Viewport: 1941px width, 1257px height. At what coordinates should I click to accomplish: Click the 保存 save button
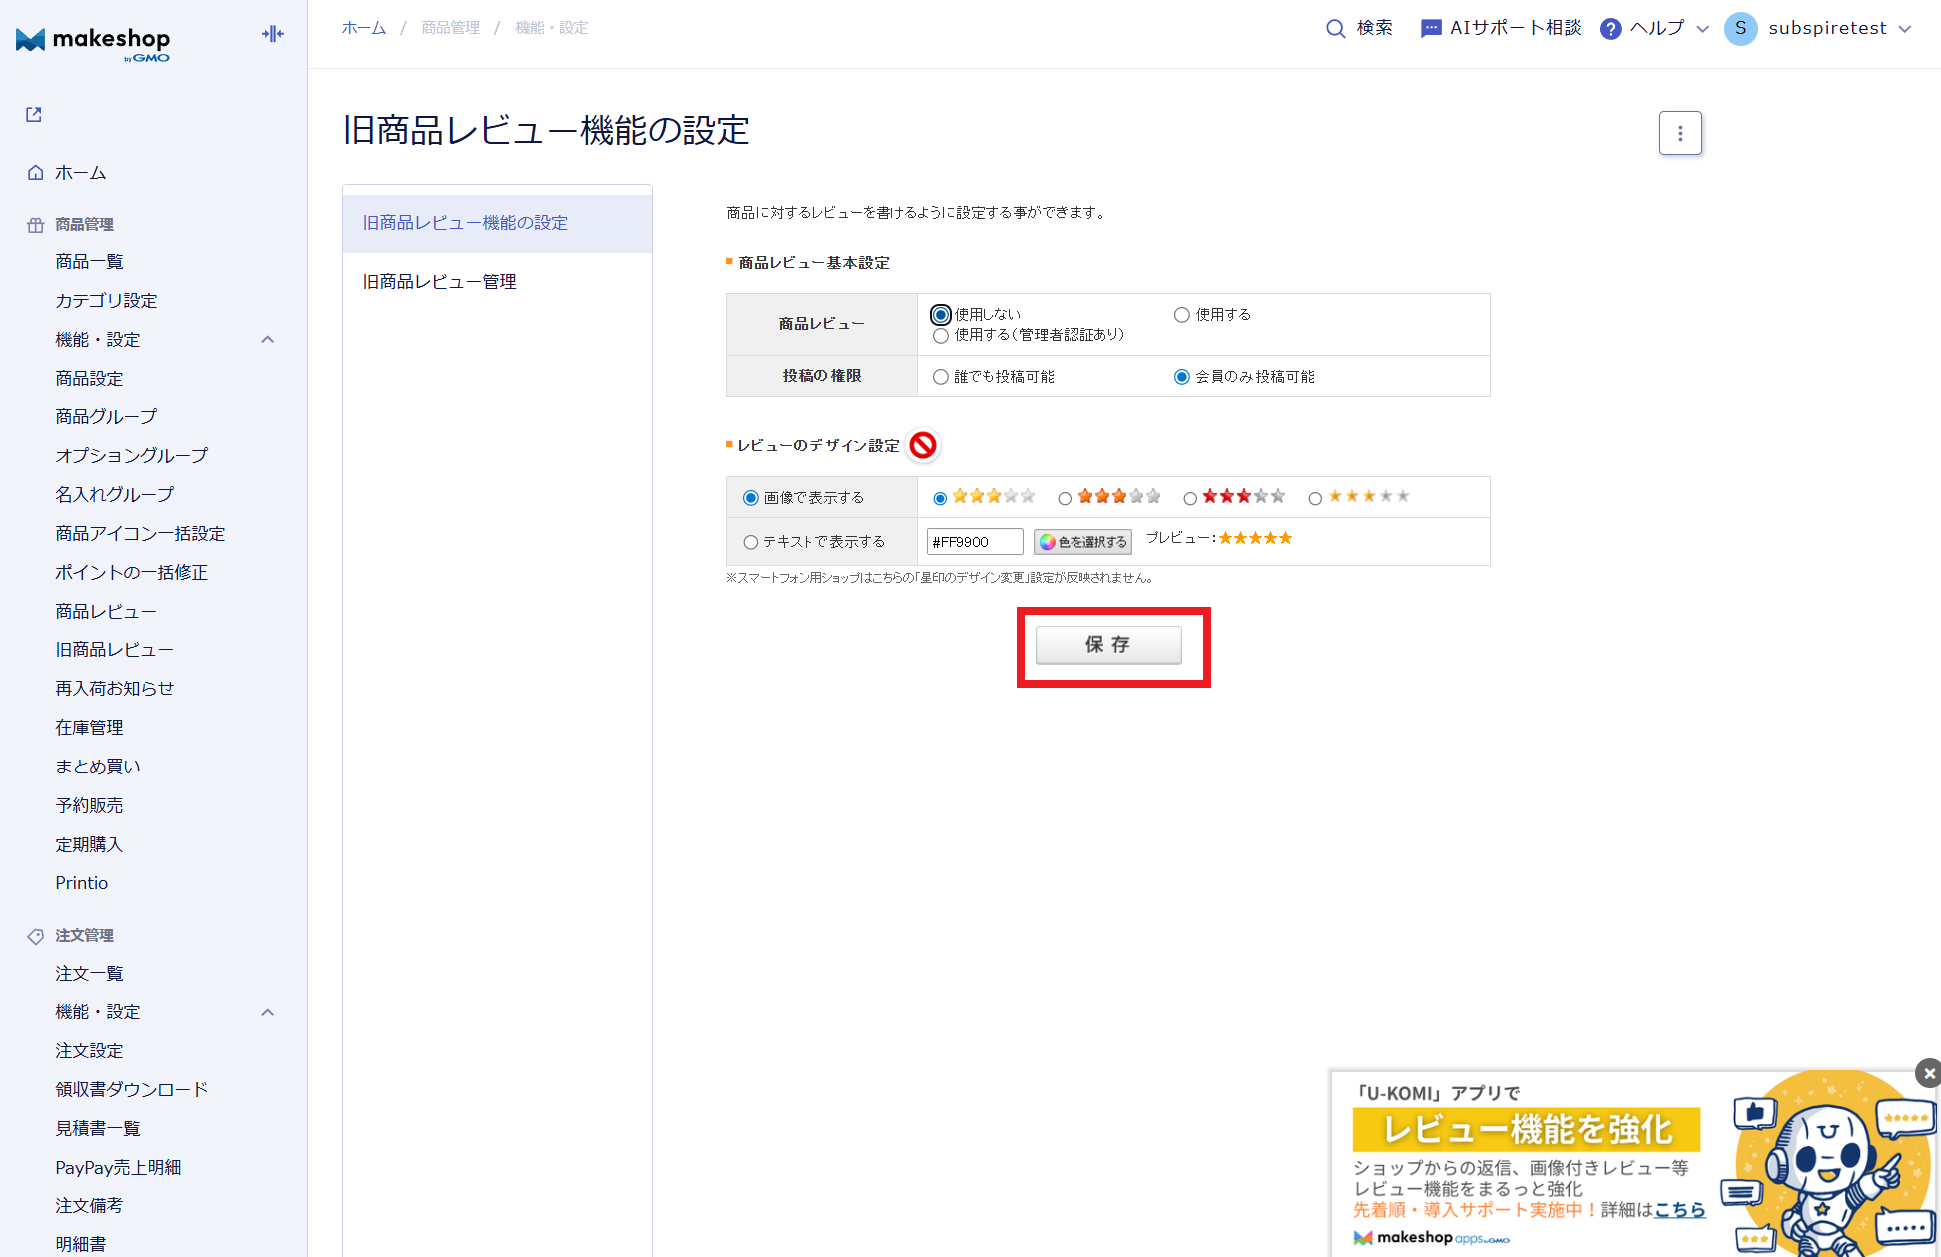pos(1108,645)
